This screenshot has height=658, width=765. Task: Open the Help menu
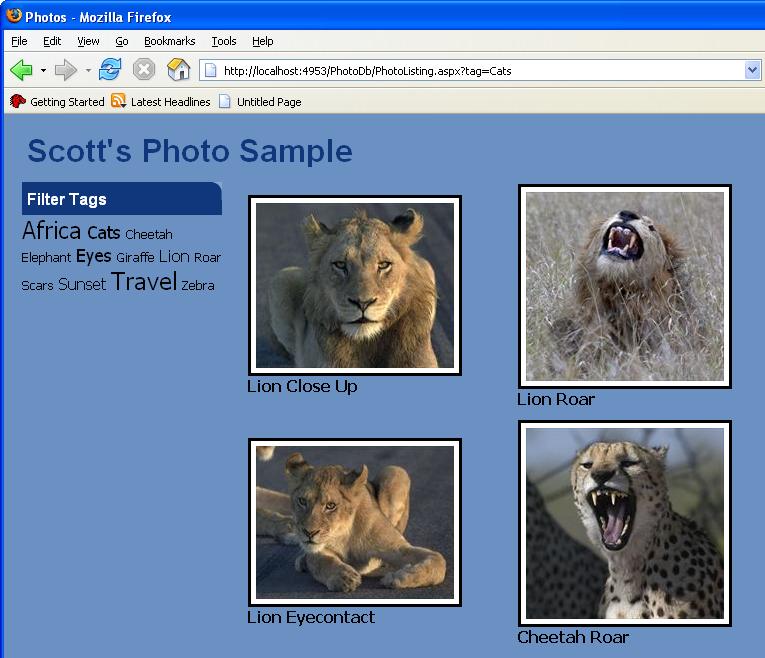coord(262,41)
